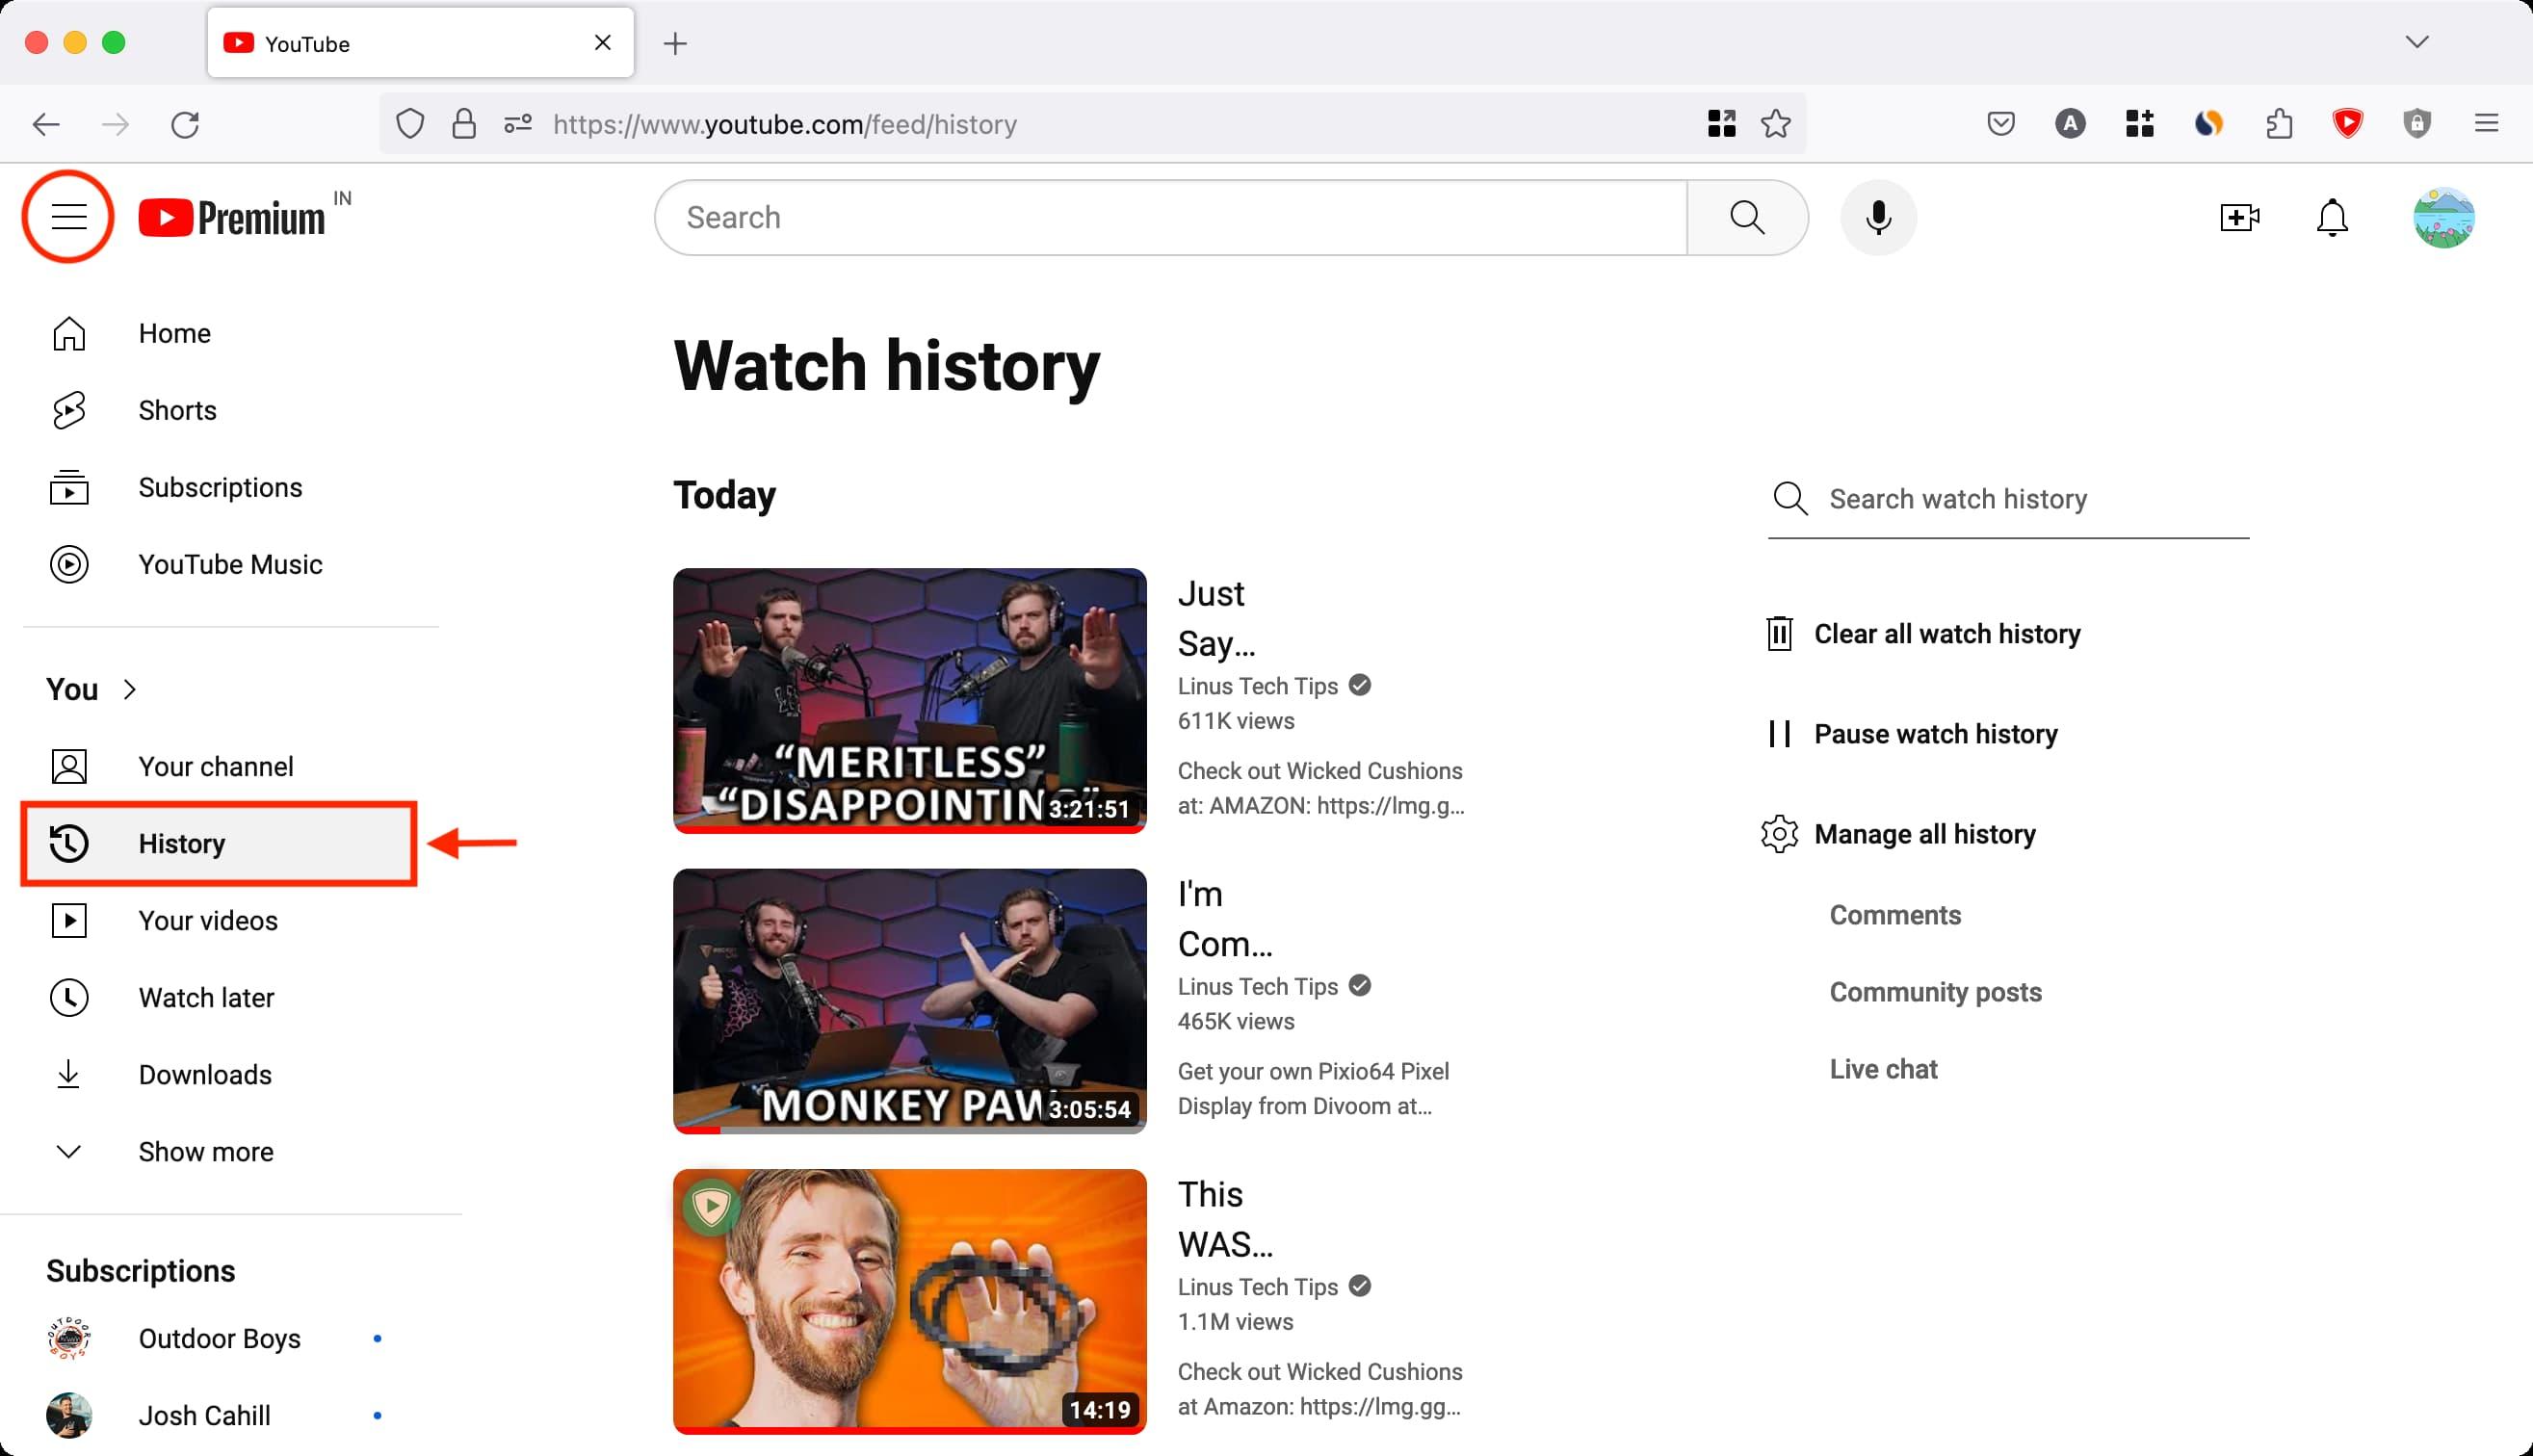Click the Comments link under Manage history
The height and width of the screenshot is (1456, 2533).
[1894, 913]
